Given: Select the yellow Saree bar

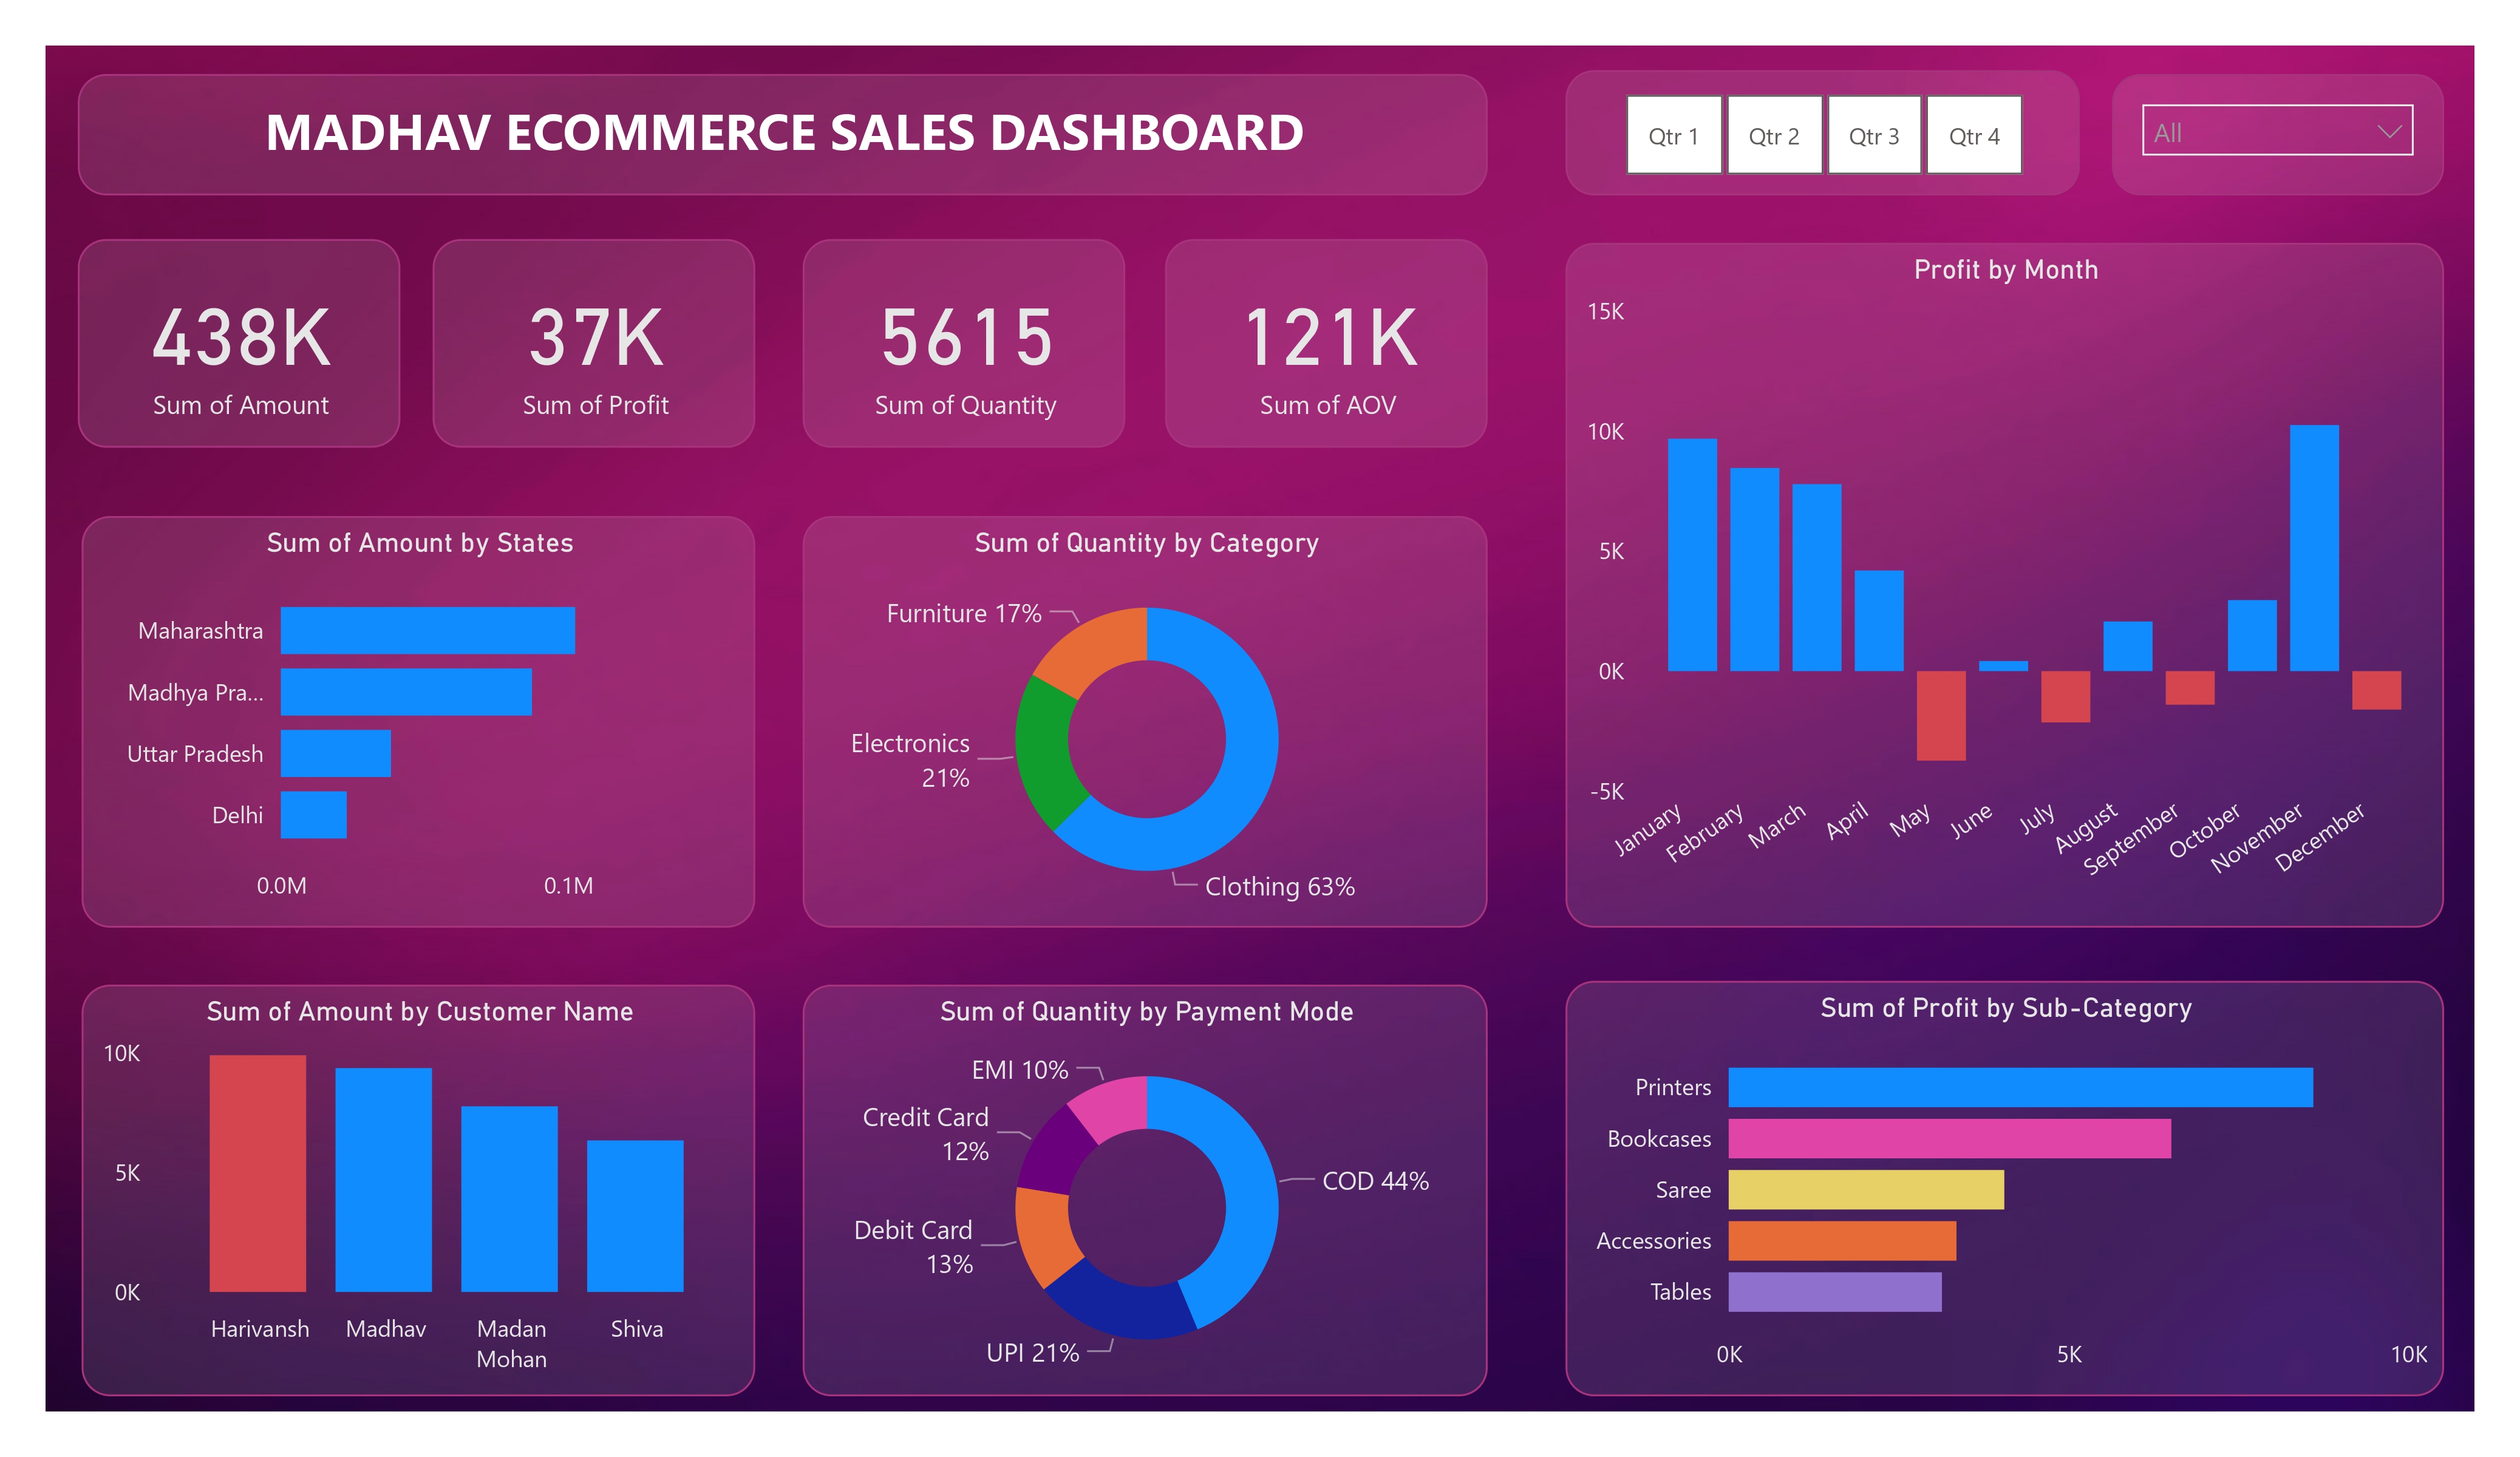Looking at the screenshot, I should click(1866, 1189).
